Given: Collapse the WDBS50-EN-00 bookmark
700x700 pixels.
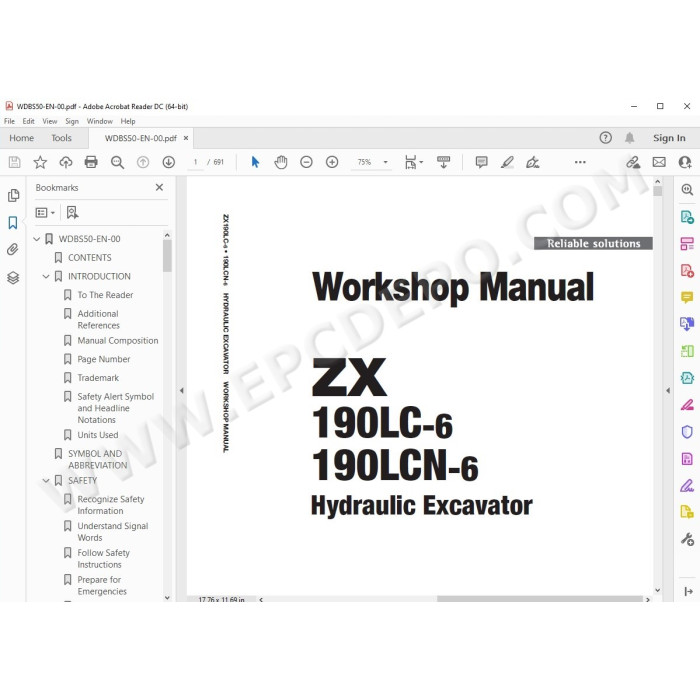Looking at the screenshot, I should pyautogui.click(x=37, y=239).
